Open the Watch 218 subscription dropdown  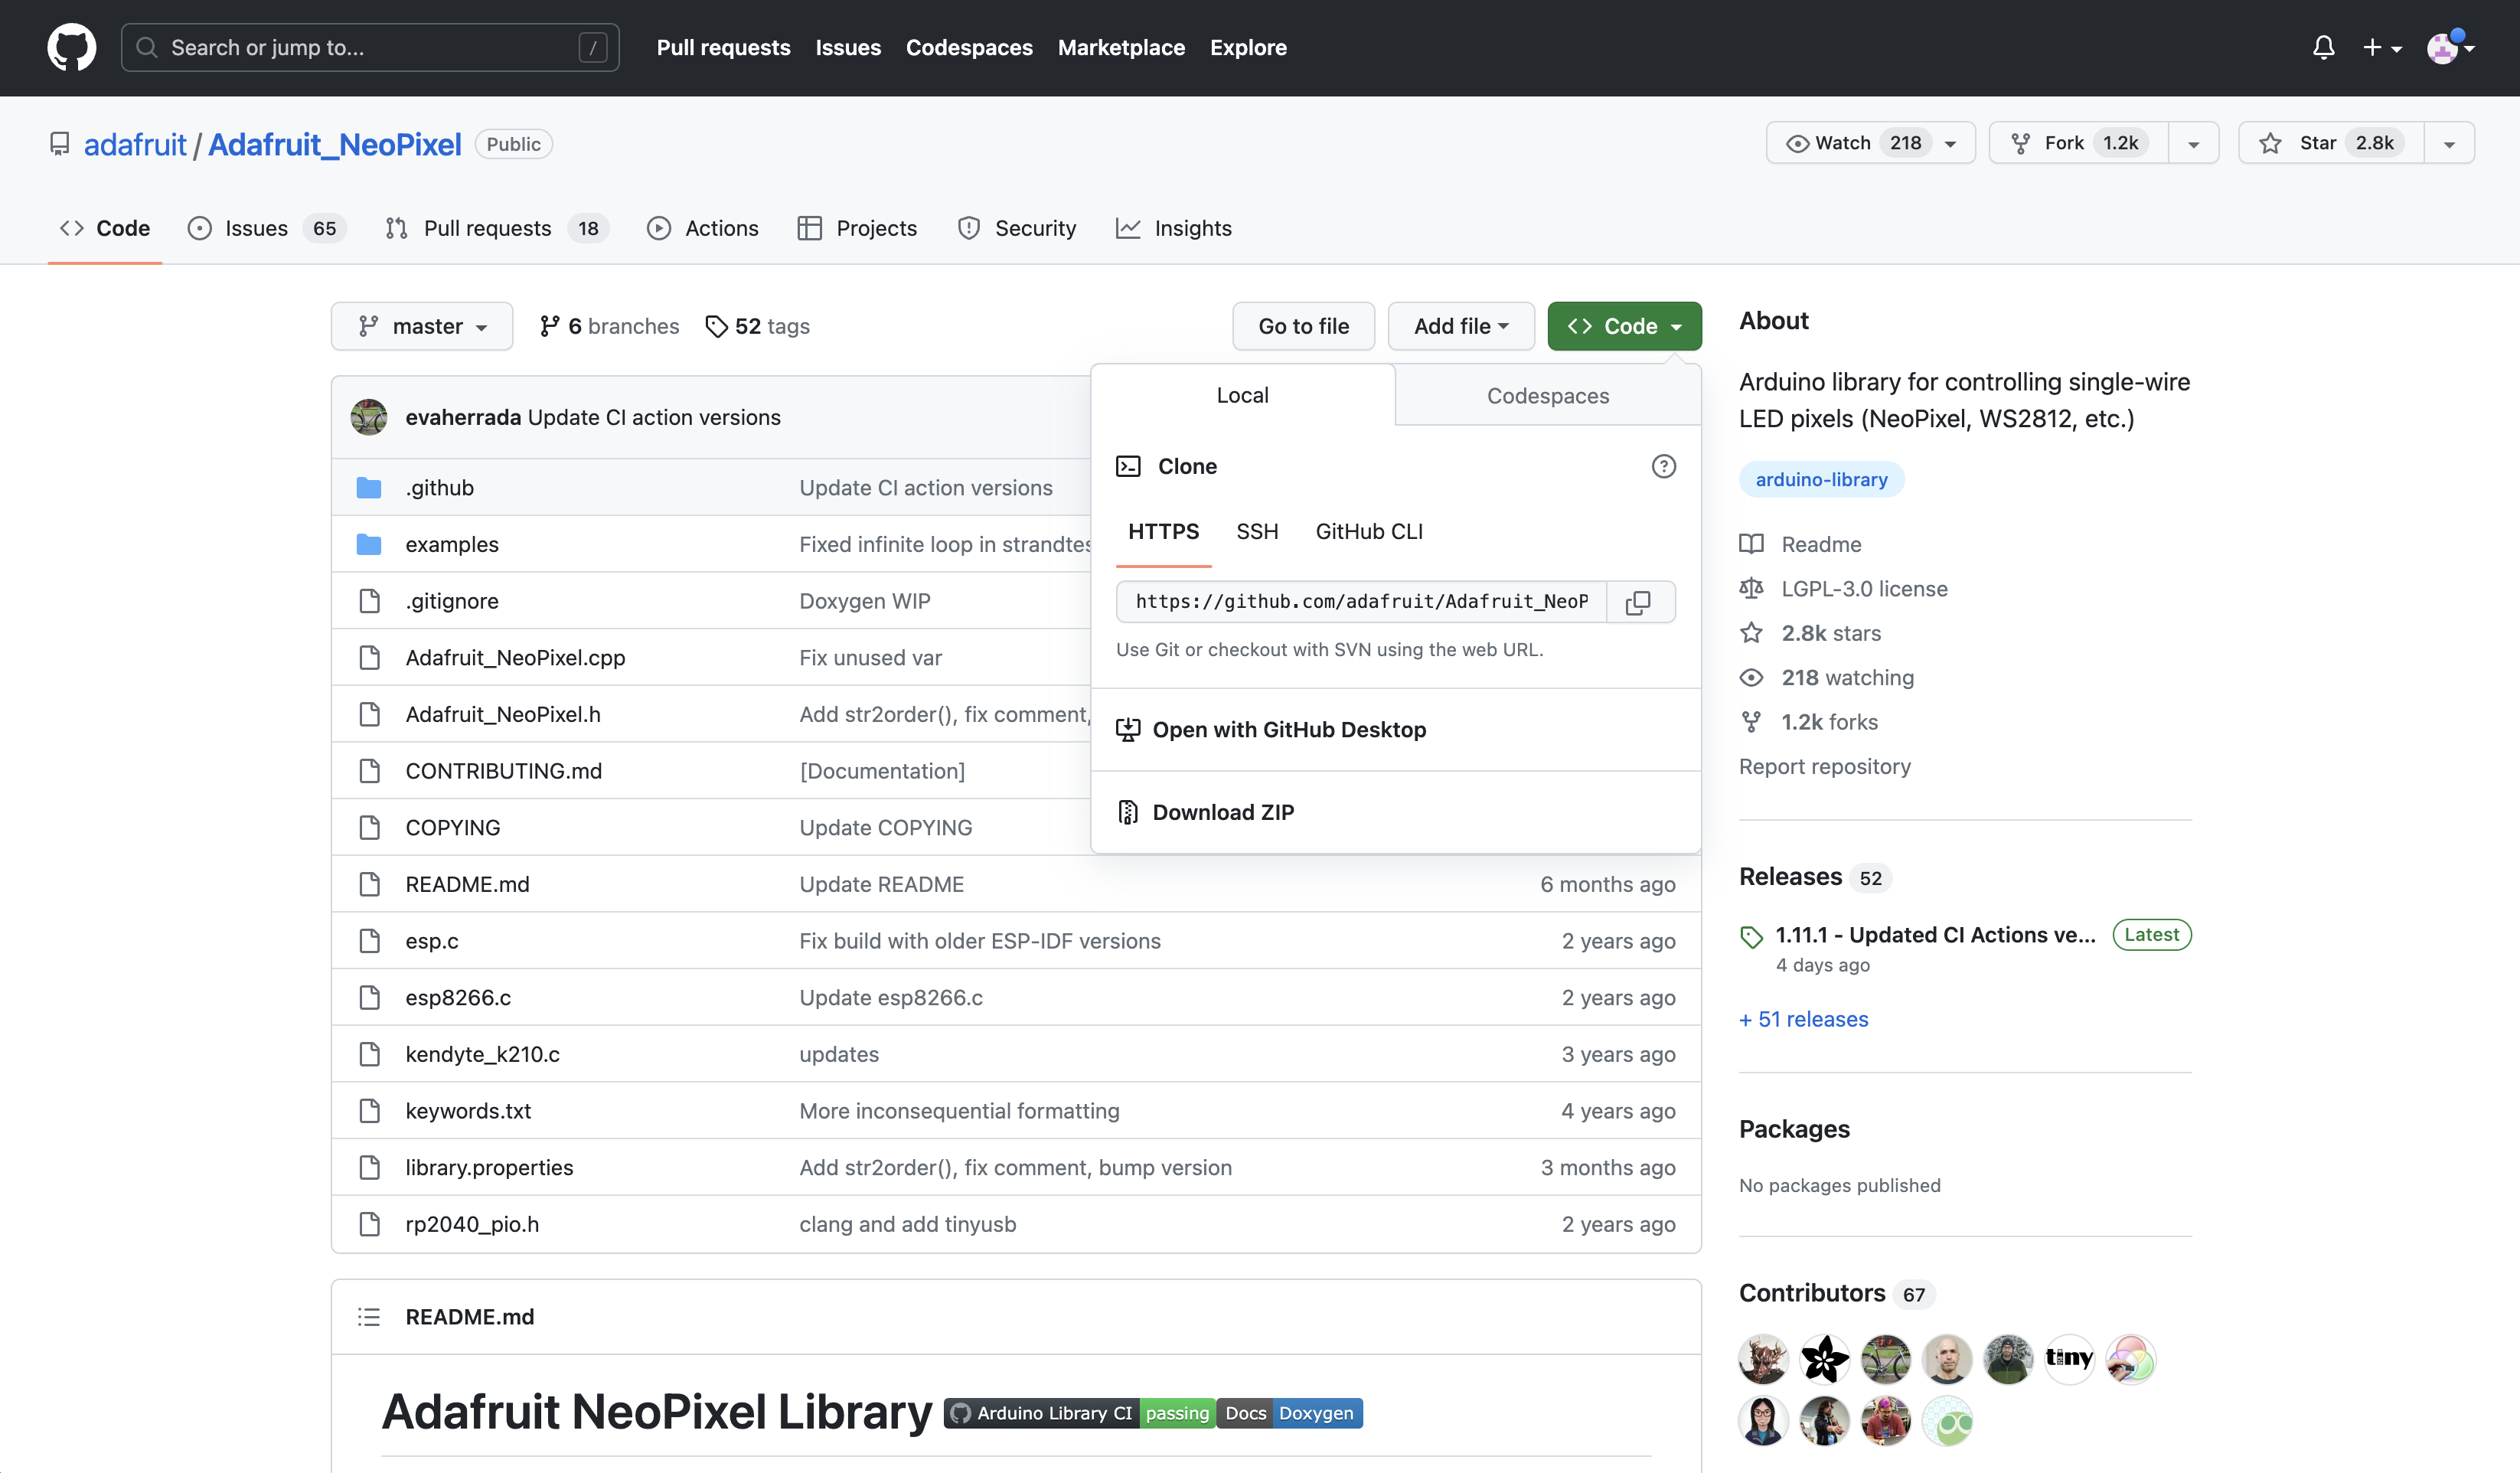tap(1870, 143)
